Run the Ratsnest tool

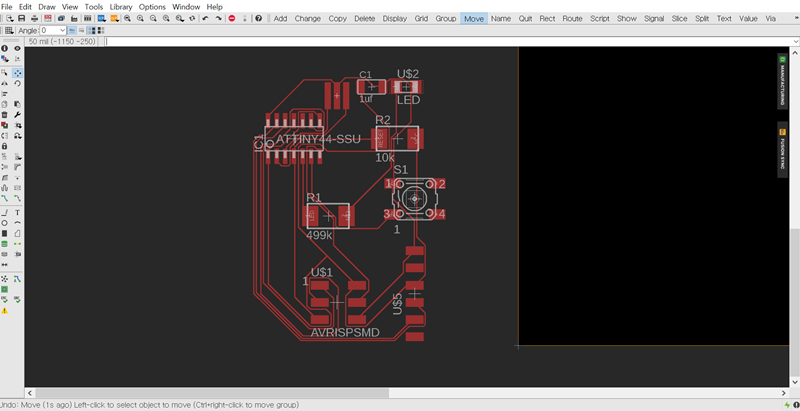[x=5, y=279]
